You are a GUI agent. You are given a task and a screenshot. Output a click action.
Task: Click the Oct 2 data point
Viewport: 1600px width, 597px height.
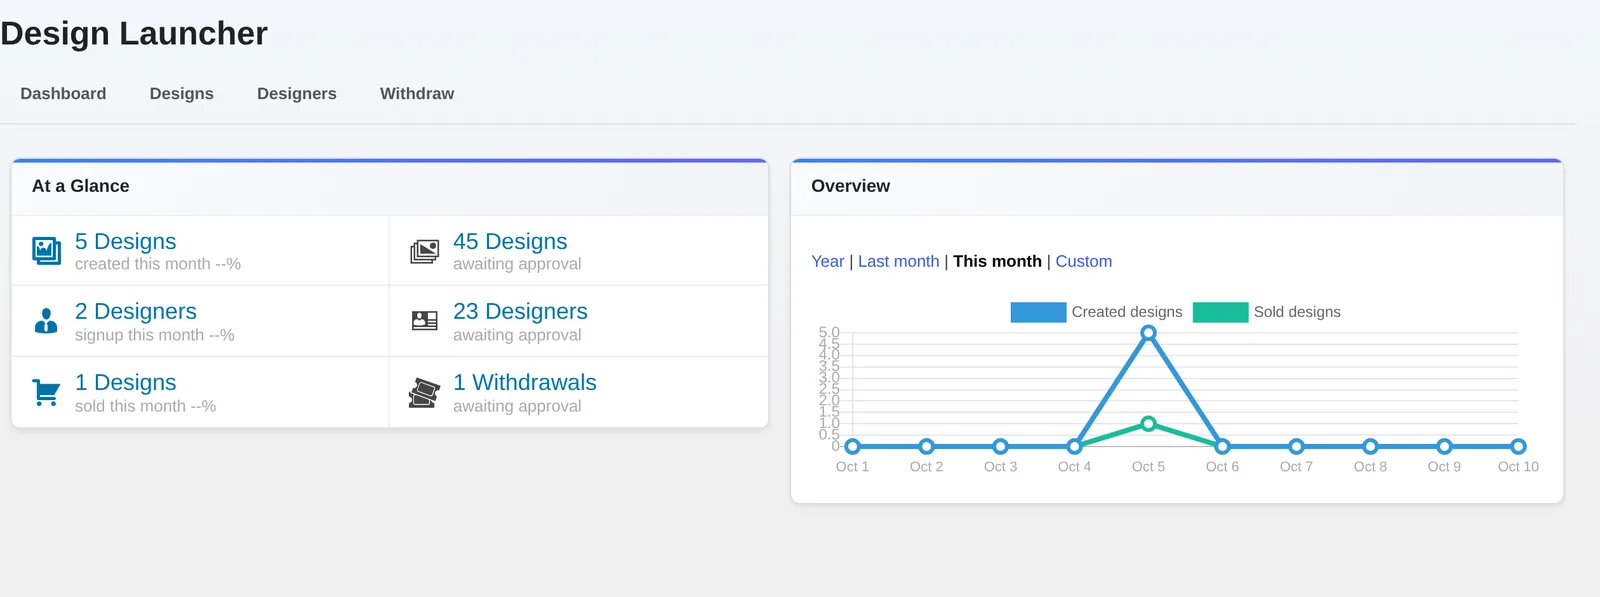coord(927,446)
